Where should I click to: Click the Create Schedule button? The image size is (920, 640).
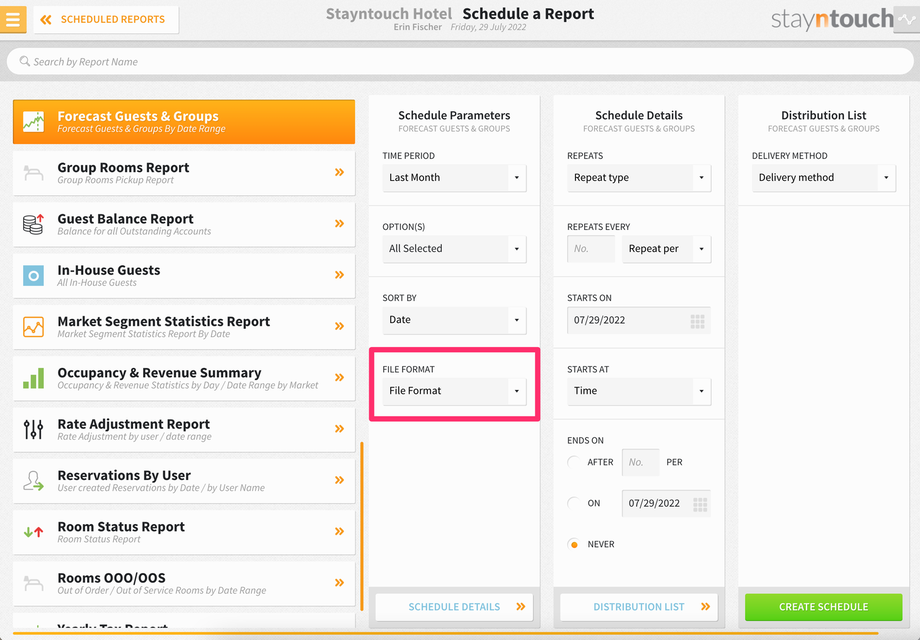click(x=824, y=607)
